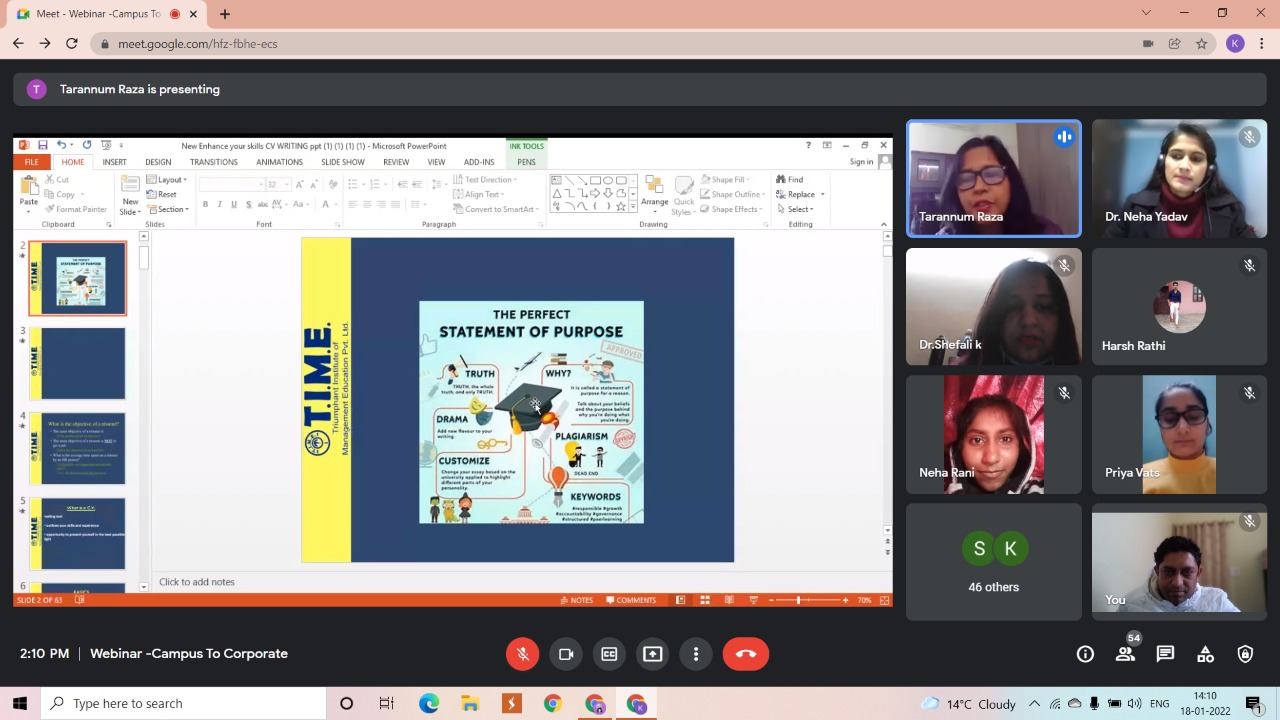Click the red Leave call button
1280x720 pixels.
coord(745,654)
